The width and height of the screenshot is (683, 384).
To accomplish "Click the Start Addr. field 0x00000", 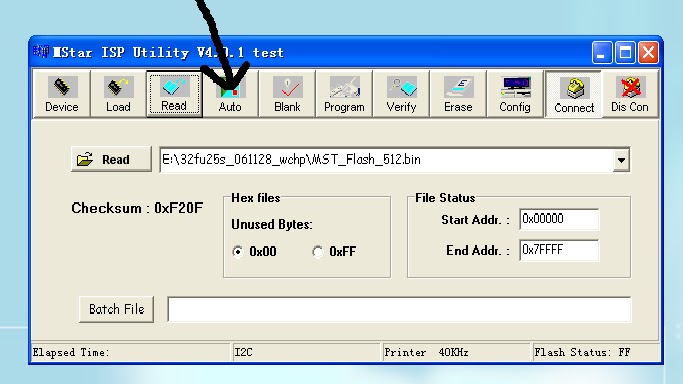I will click(559, 219).
